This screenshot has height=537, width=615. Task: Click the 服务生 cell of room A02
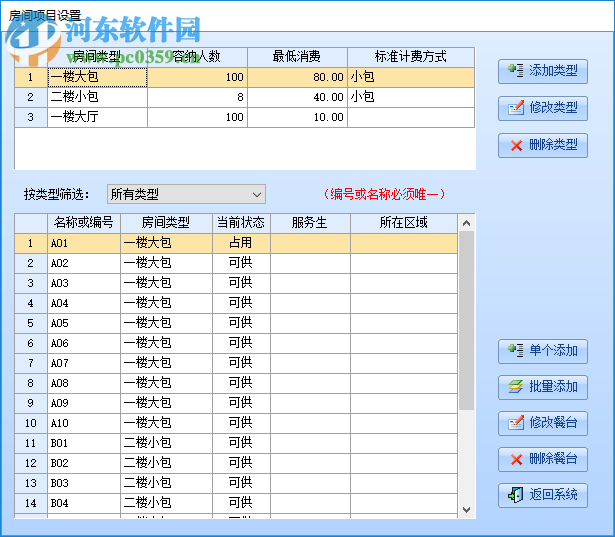tap(310, 263)
